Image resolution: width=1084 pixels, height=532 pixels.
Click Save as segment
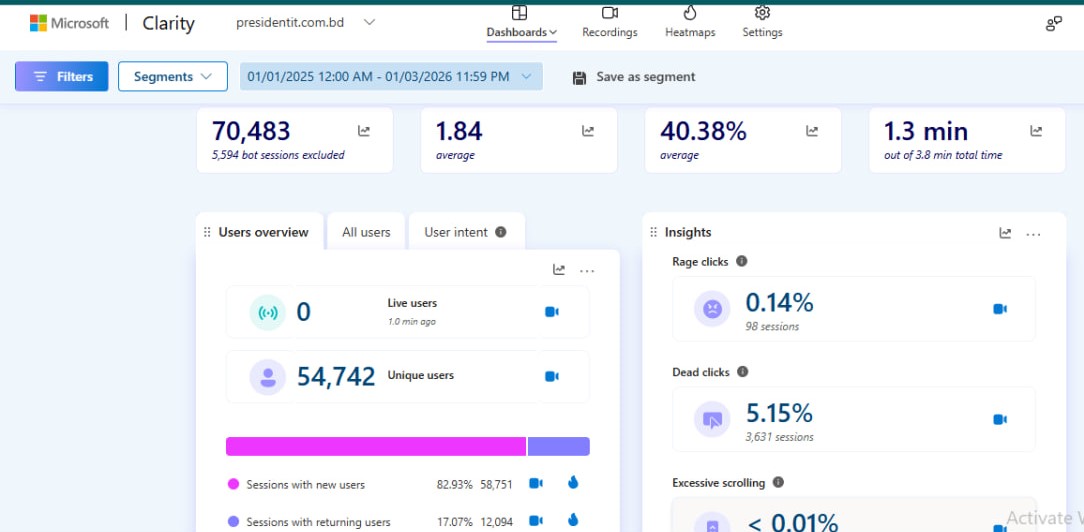634,77
